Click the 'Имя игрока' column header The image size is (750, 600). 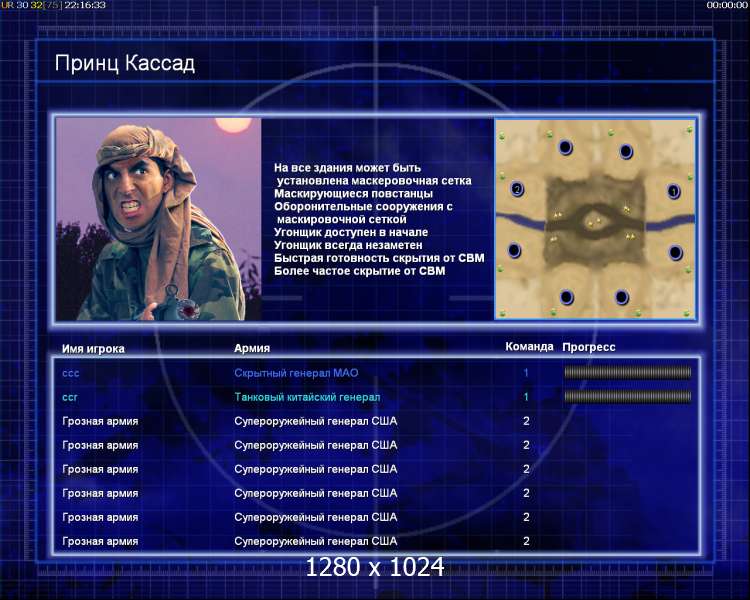click(x=93, y=349)
